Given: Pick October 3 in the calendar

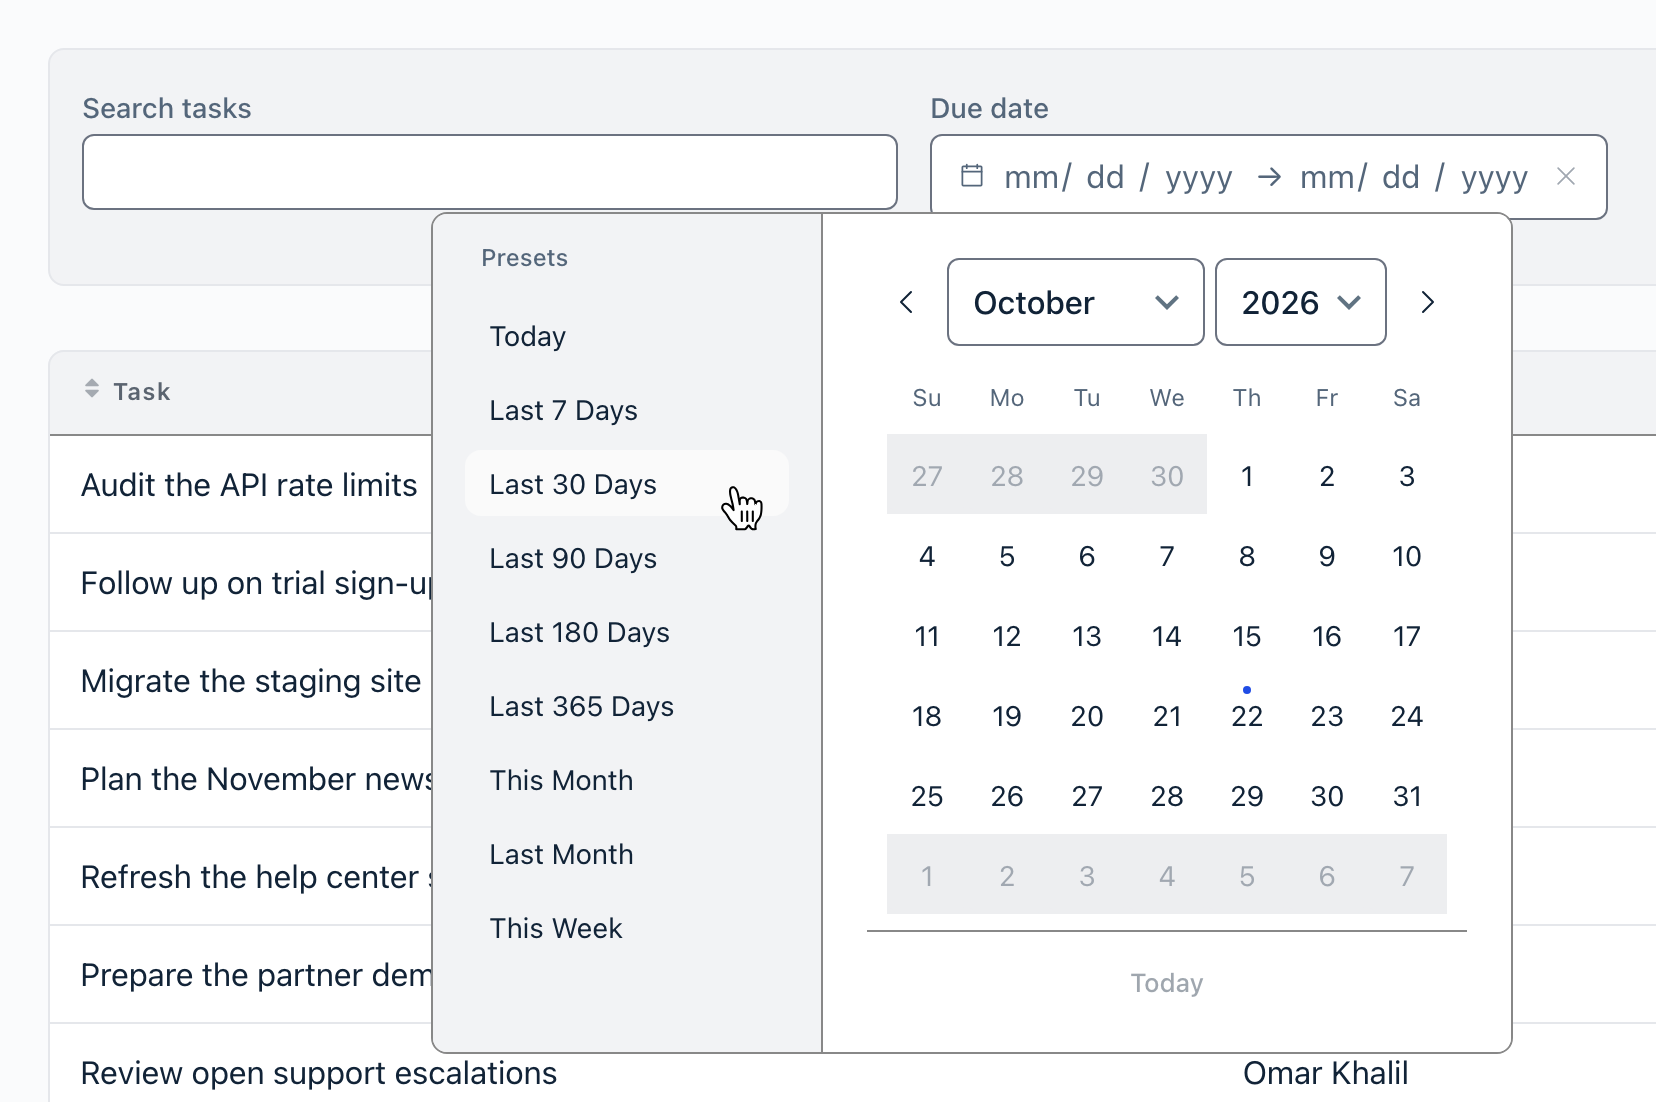Looking at the screenshot, I should click(x=1407, y=476).
